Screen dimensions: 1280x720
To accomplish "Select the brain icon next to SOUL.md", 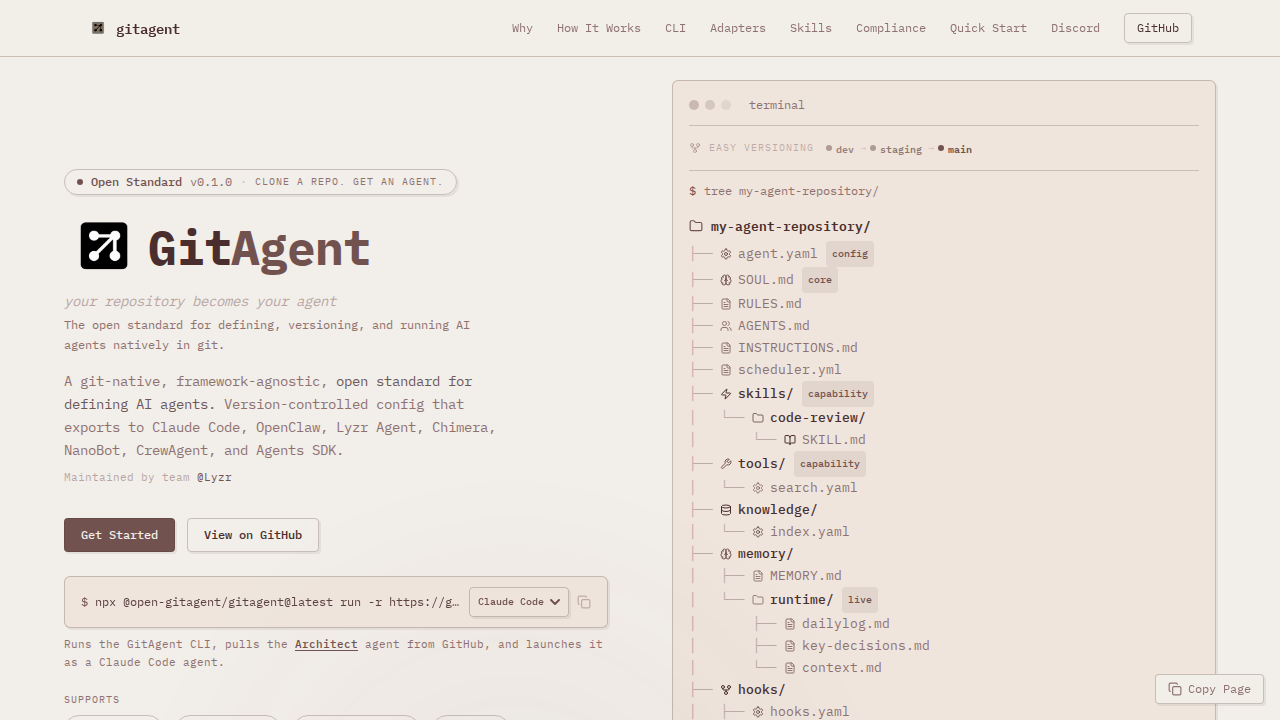I will pos(725,279).
